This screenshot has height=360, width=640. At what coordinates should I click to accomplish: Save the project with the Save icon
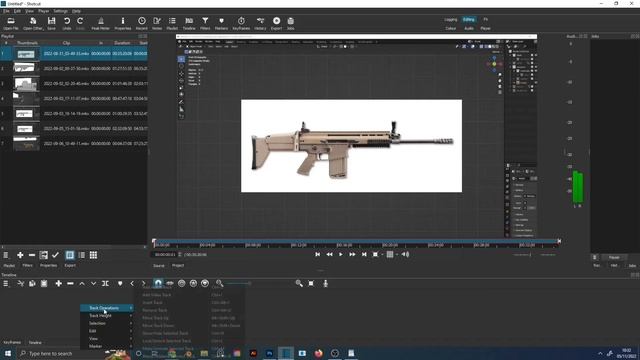click(x=51, y=23)
